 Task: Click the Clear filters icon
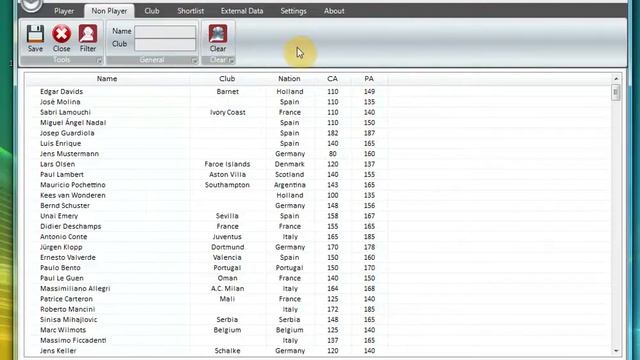click(218, 34)
